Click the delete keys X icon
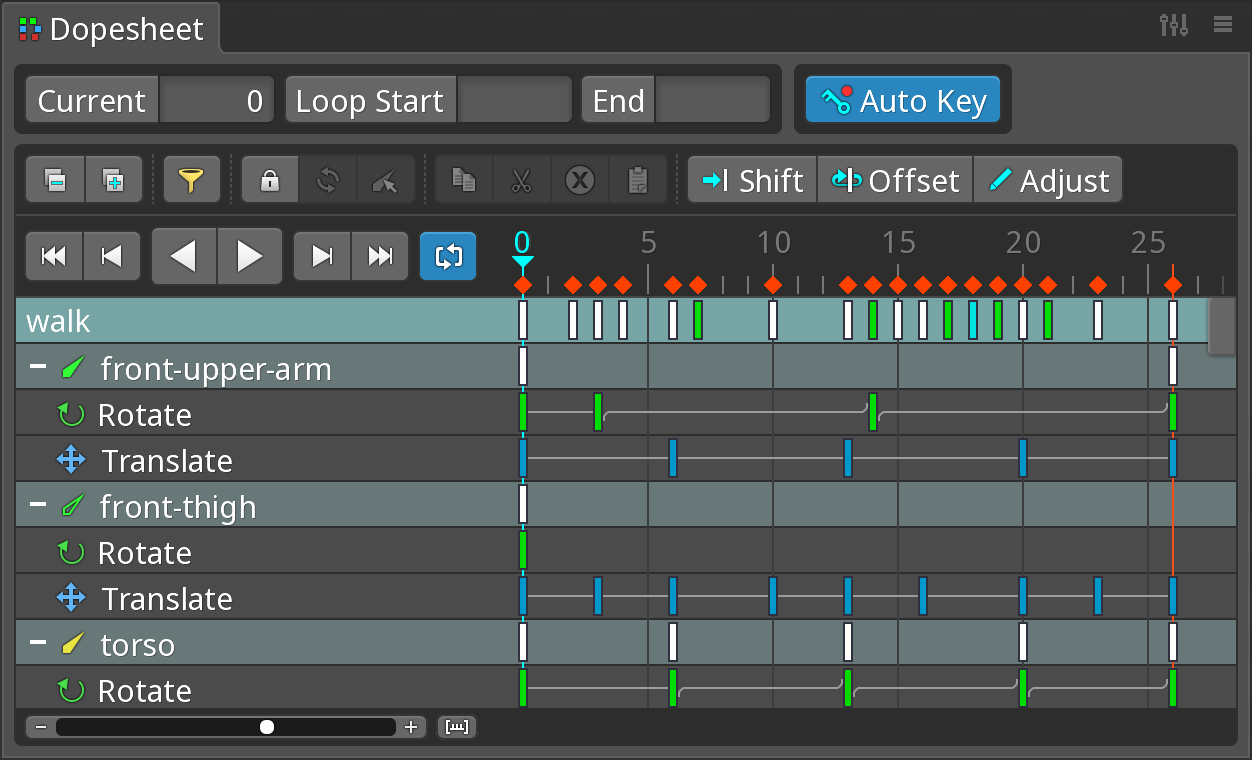The height and width of the screenshot is (760, 1252). (580, 181)
